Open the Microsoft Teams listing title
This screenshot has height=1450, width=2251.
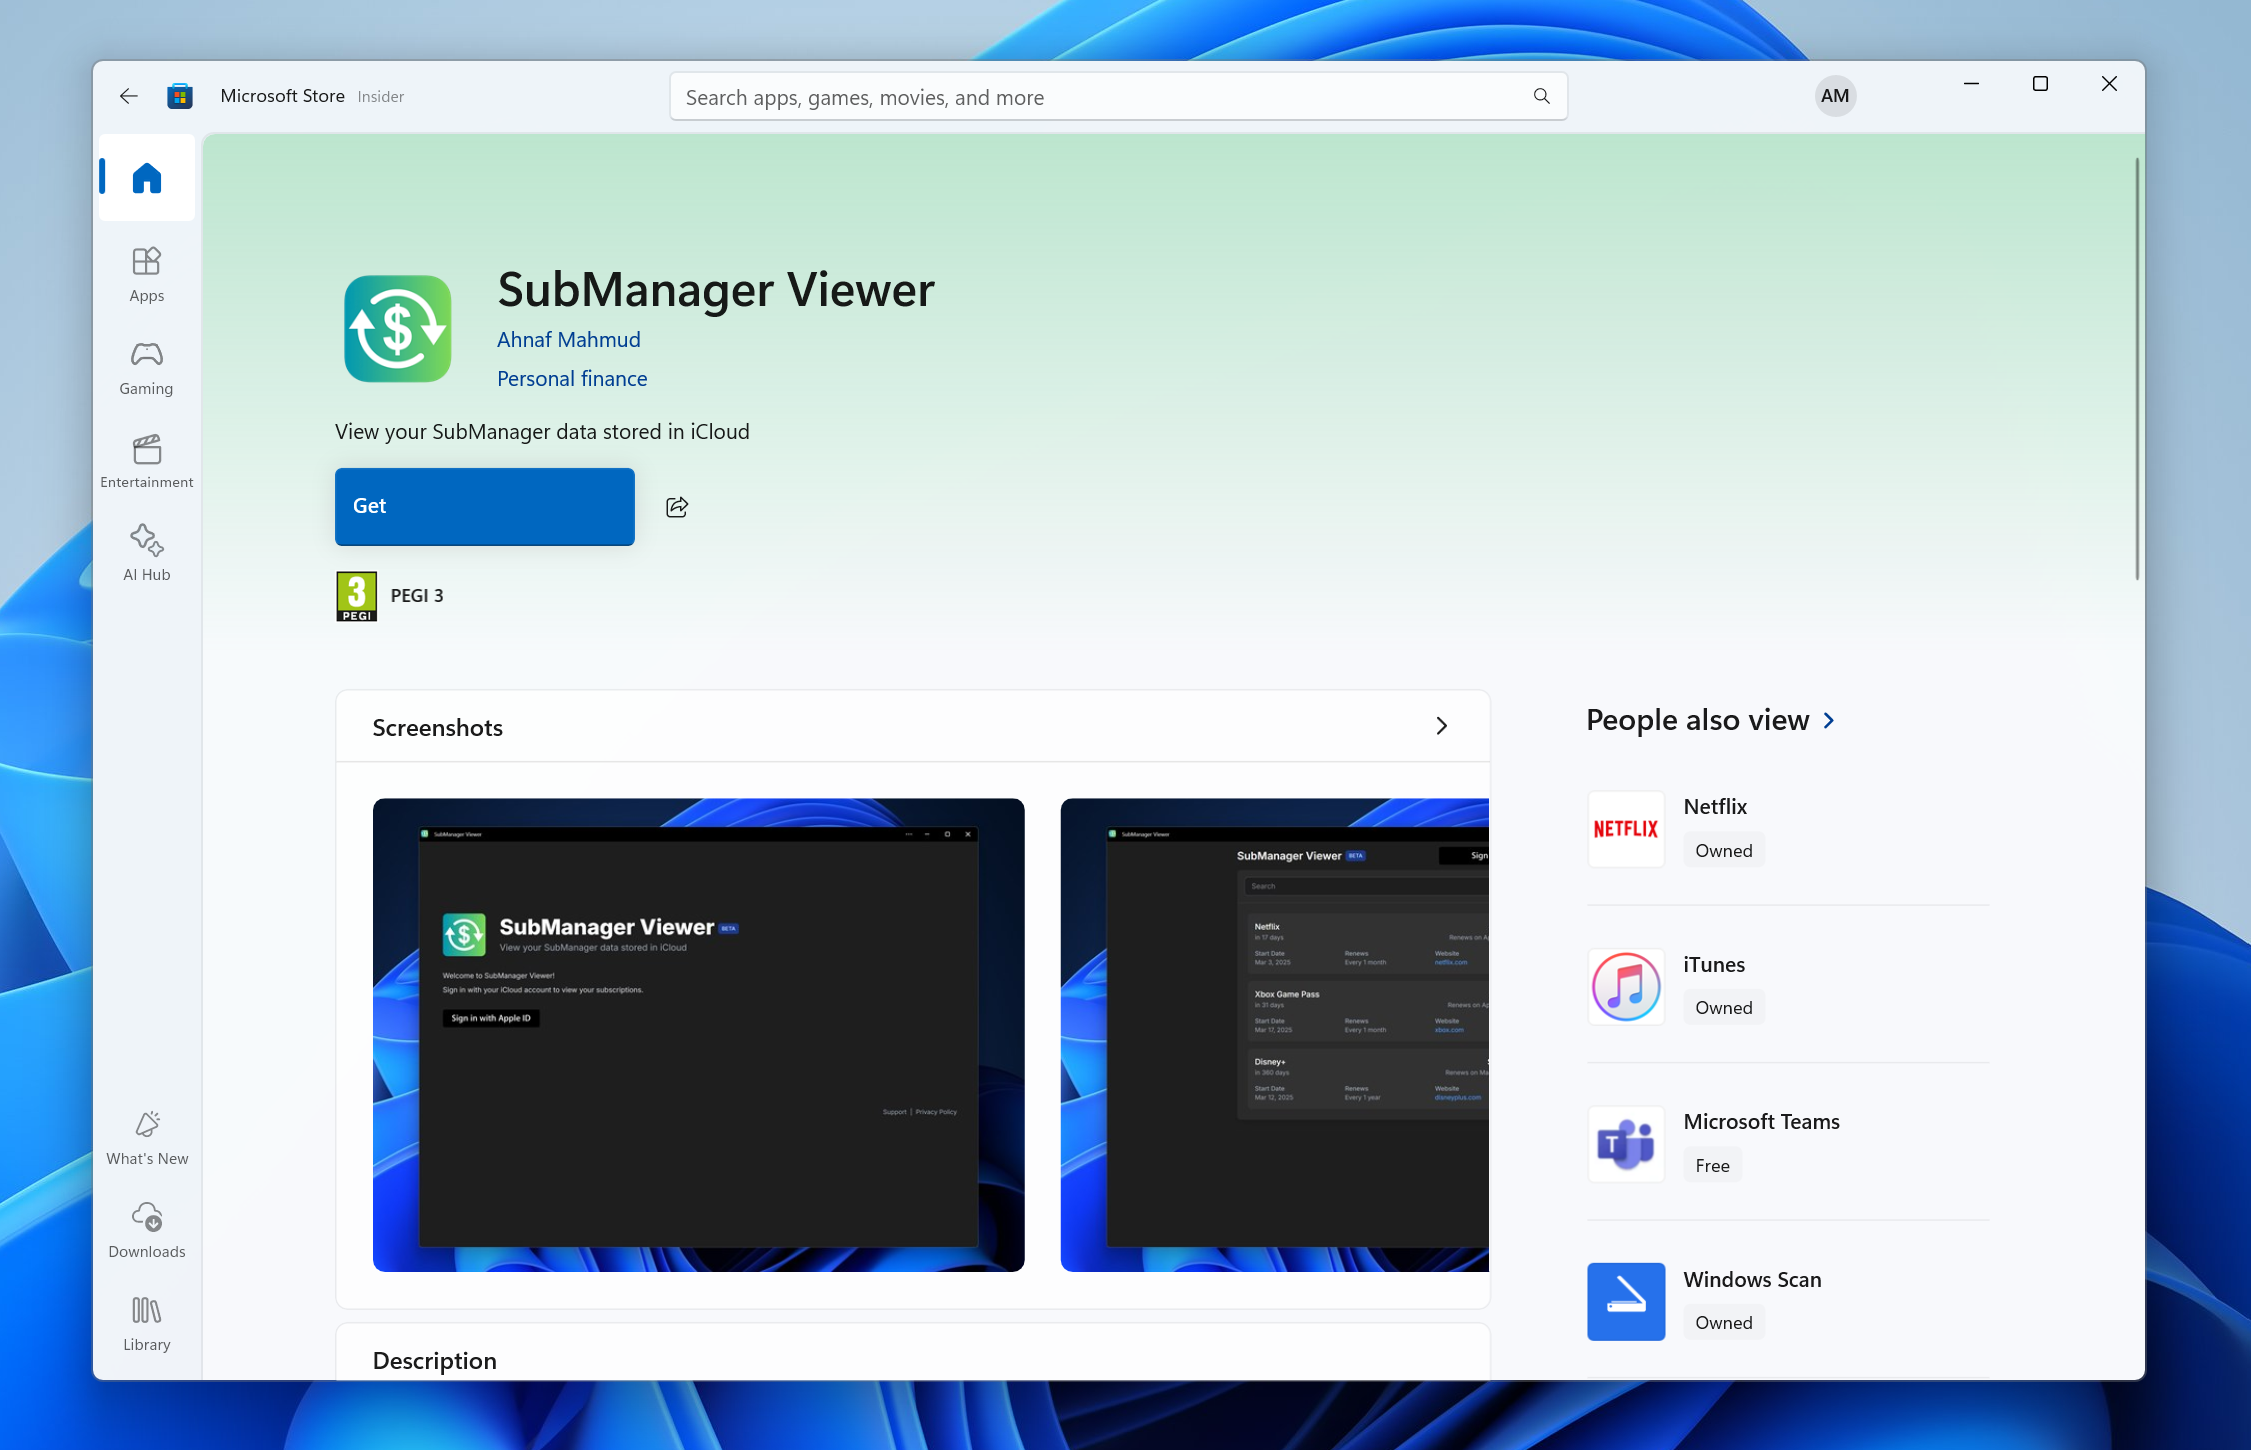click(x=1761, y=1122)
